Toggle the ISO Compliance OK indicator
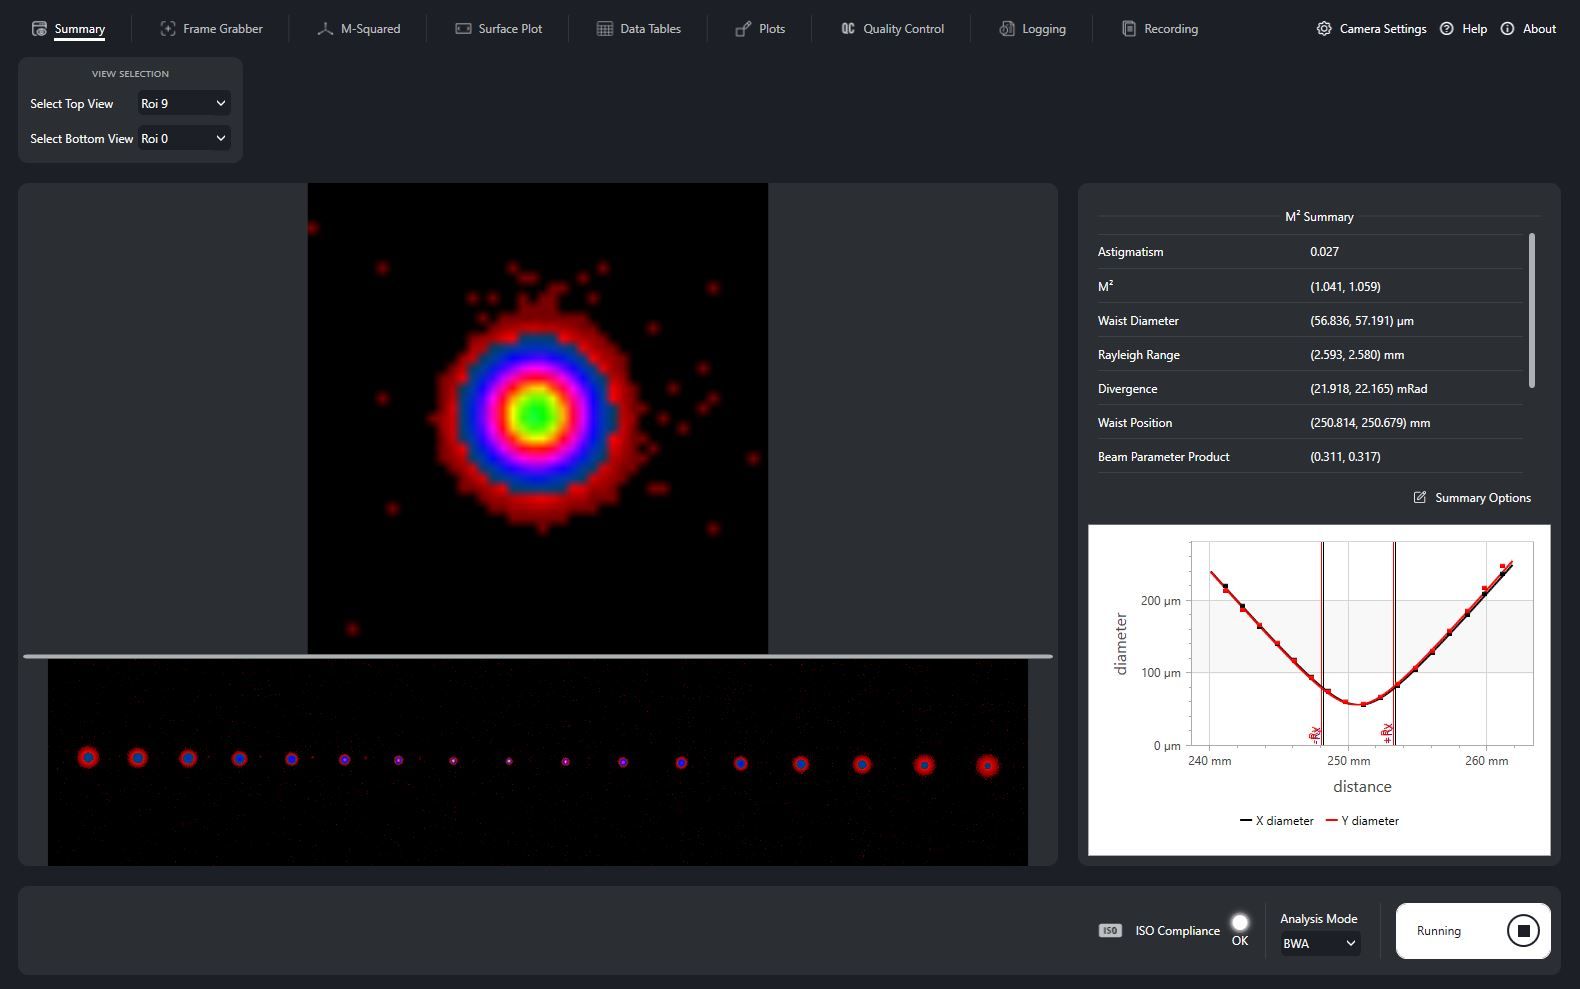Image resolution: width=1580 pixels, height=989 pixels. [1240, 922]
